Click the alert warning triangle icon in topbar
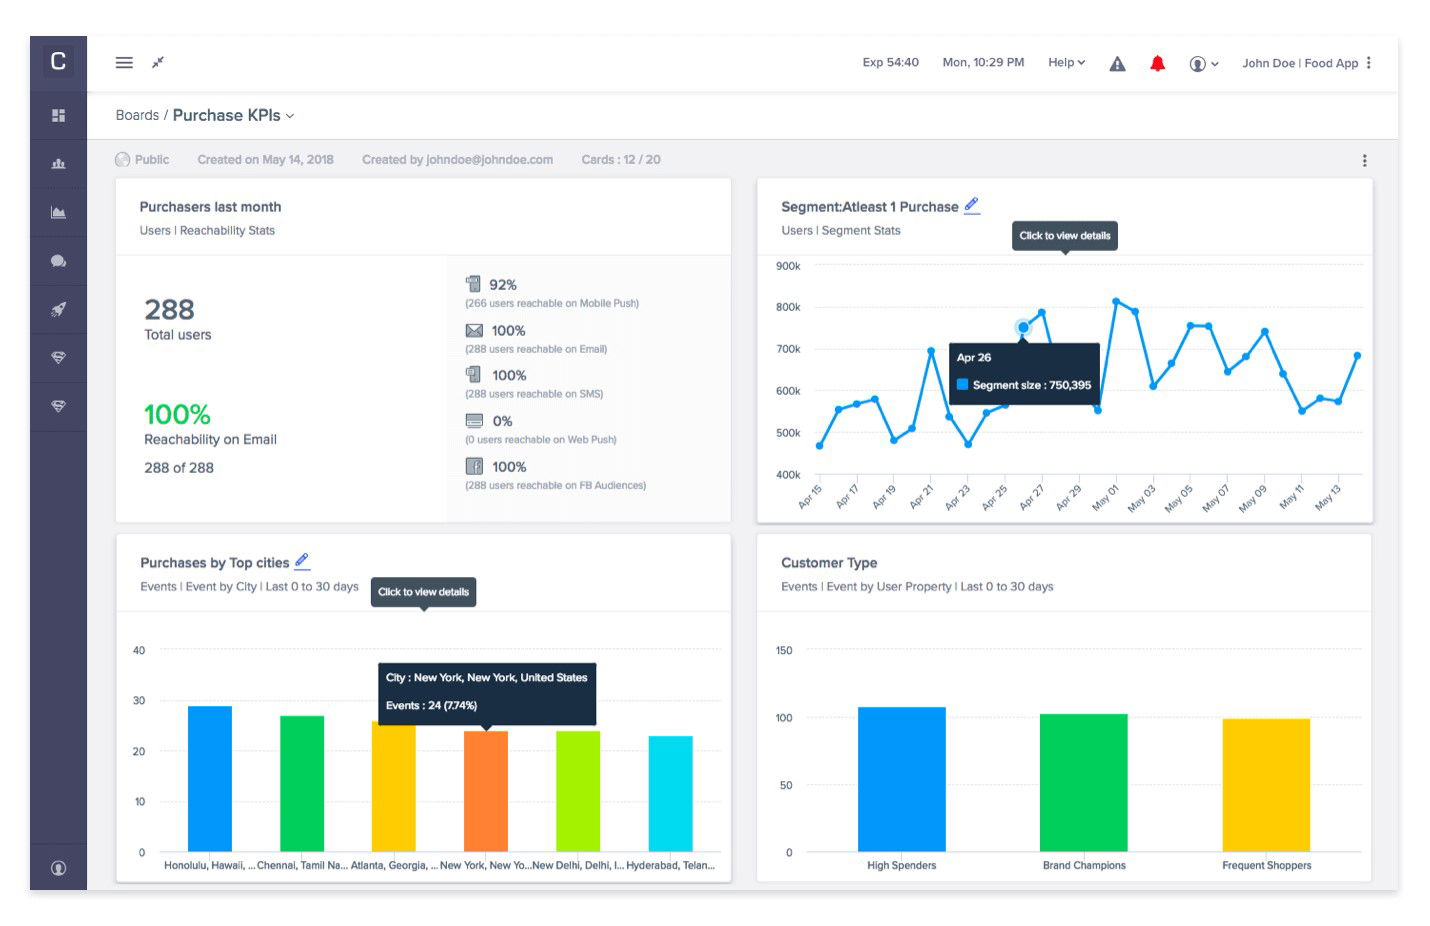Viewport: 1430px width, 926px height. [x=1117, y=62]
